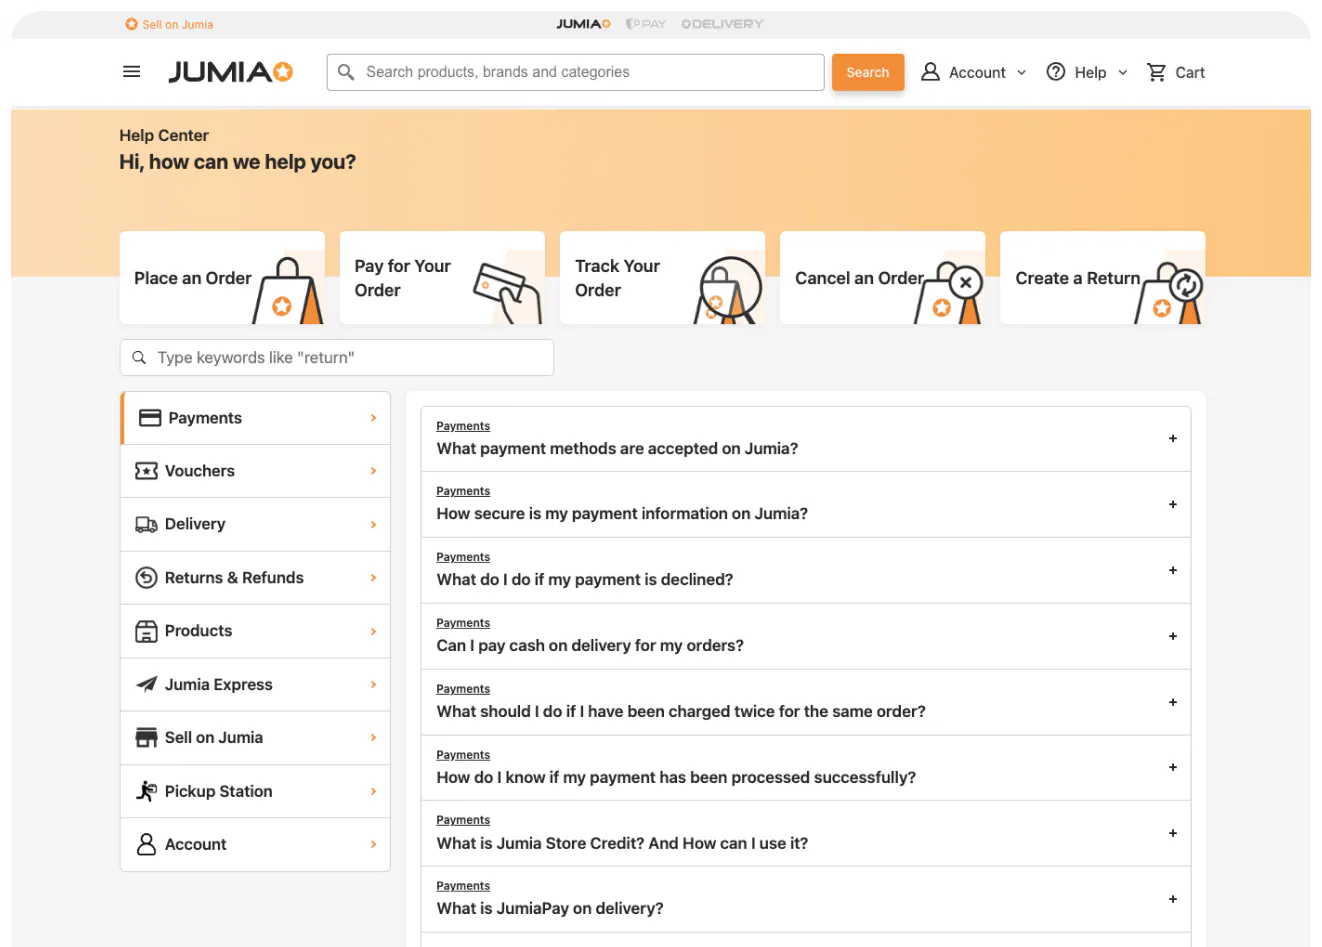Open the Cancel an Order card

pyautogui.click(x=882, y=278)
